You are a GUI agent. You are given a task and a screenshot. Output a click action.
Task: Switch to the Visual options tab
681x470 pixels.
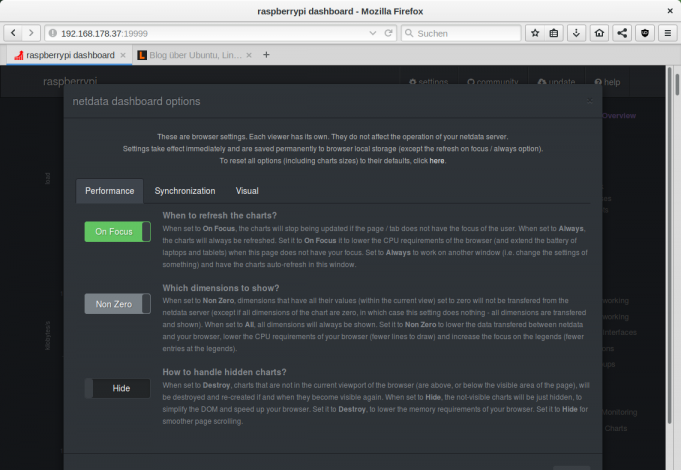point(247,191)
